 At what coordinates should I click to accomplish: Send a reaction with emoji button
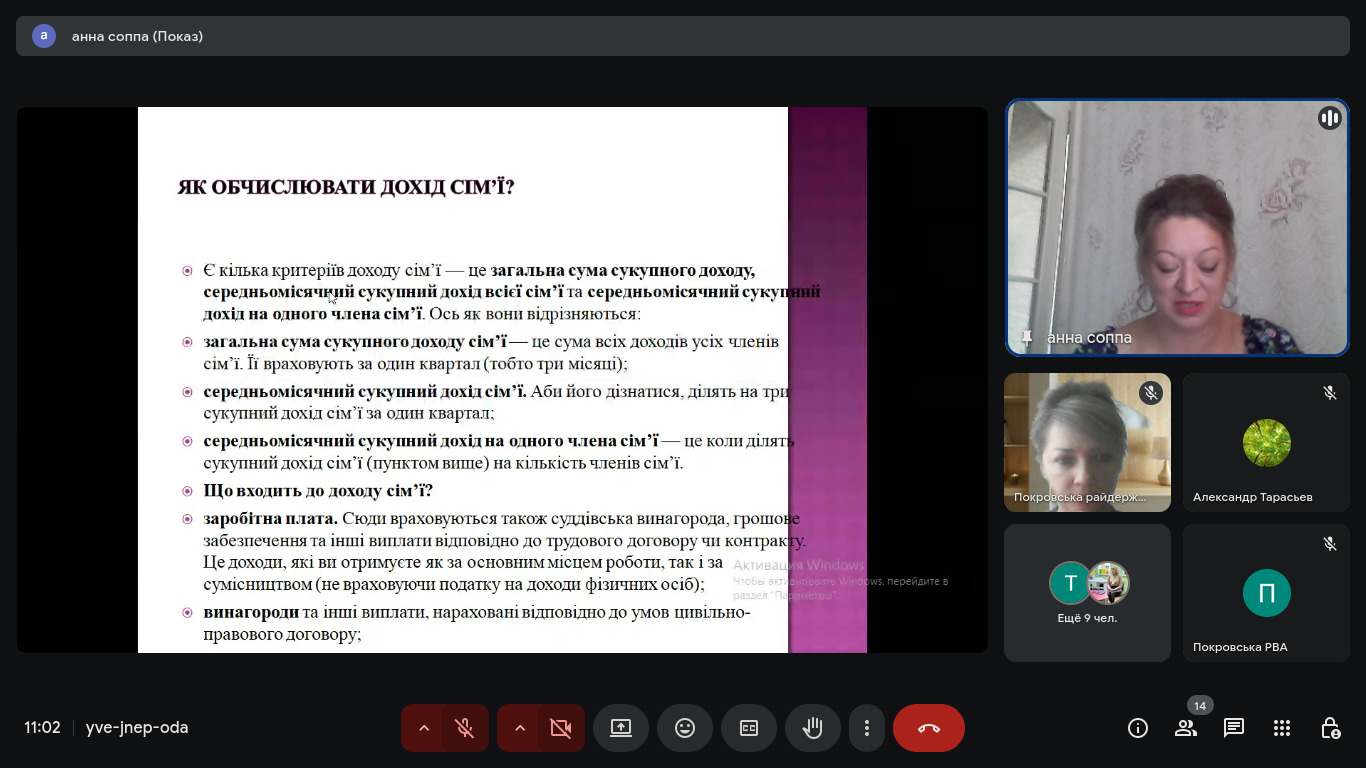click(x=685, y=728)
